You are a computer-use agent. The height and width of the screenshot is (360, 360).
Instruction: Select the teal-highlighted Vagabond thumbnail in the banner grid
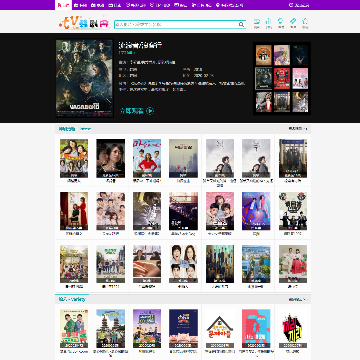tap(264, 78)
